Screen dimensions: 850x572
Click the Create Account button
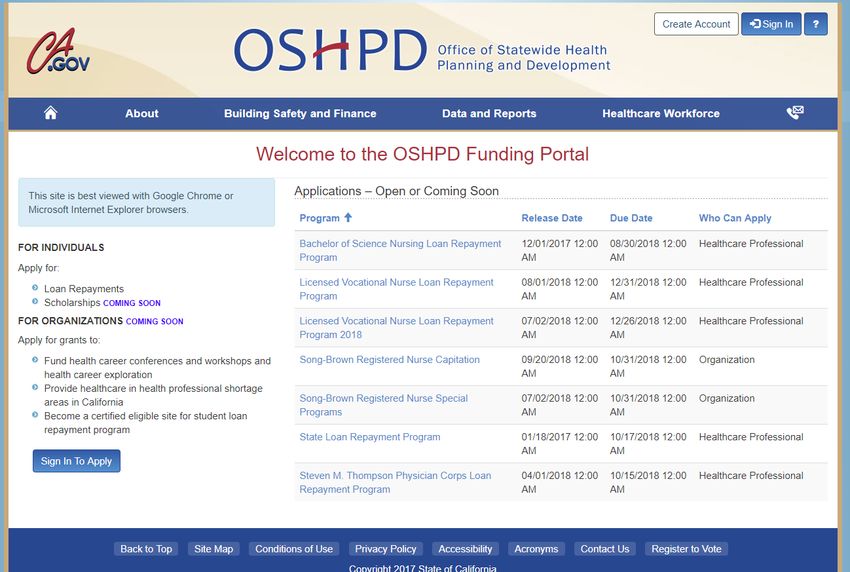coord(696,24)
